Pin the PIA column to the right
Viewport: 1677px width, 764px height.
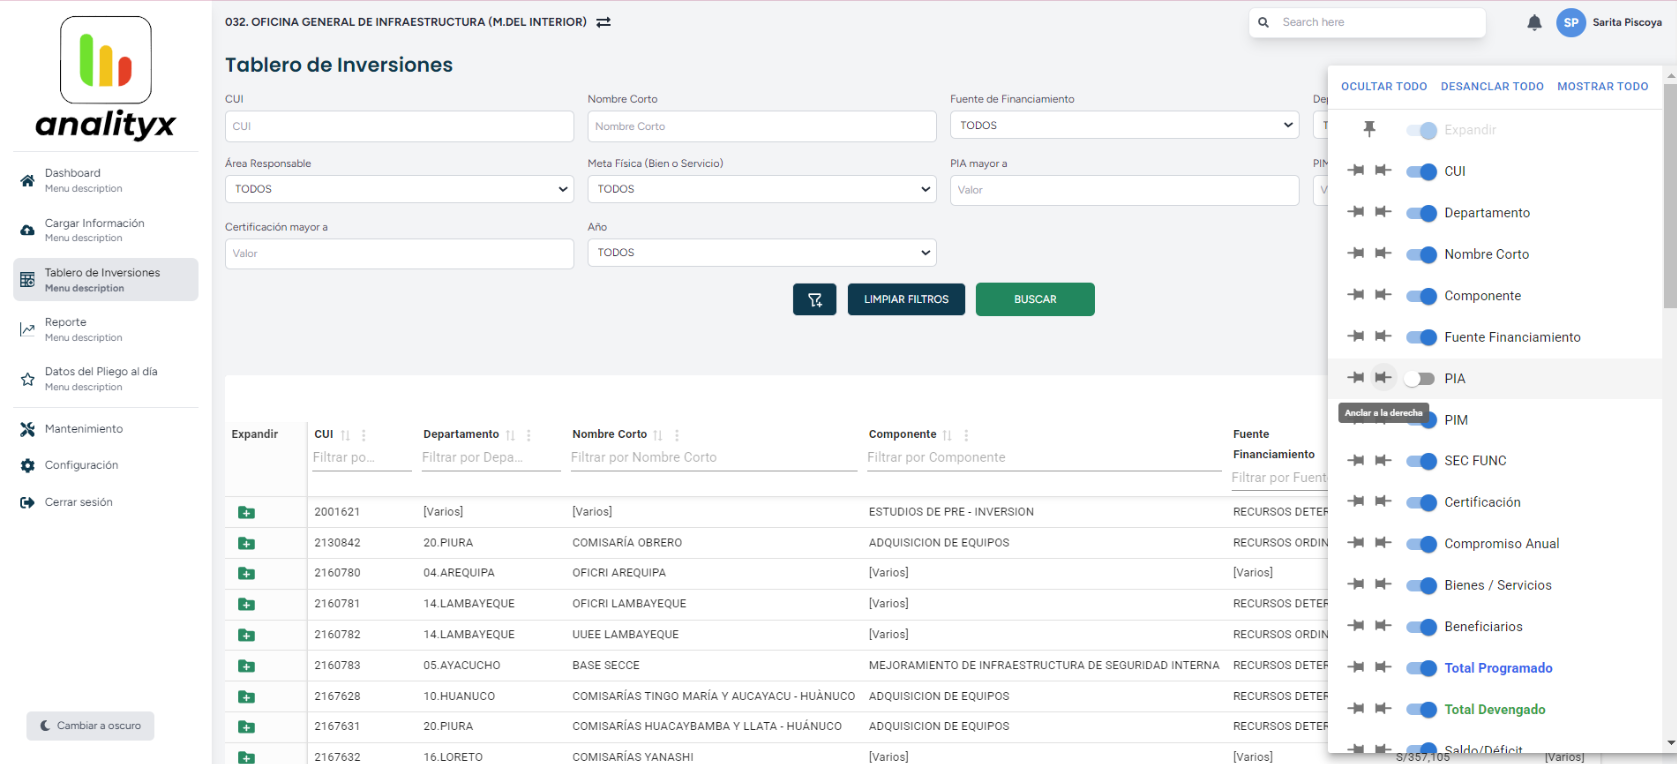pyautogui.click(x=1383, y=378)
